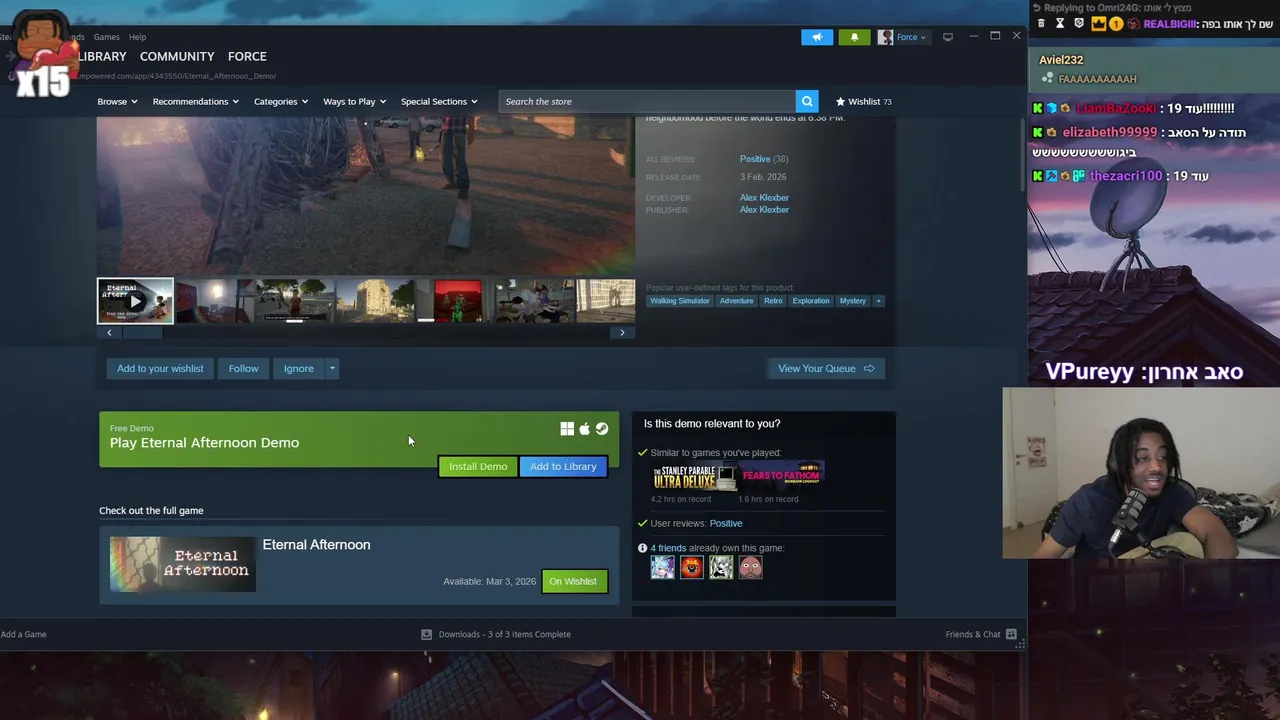
Task: Click the Mystery tag
Action: tap(853, 301)
